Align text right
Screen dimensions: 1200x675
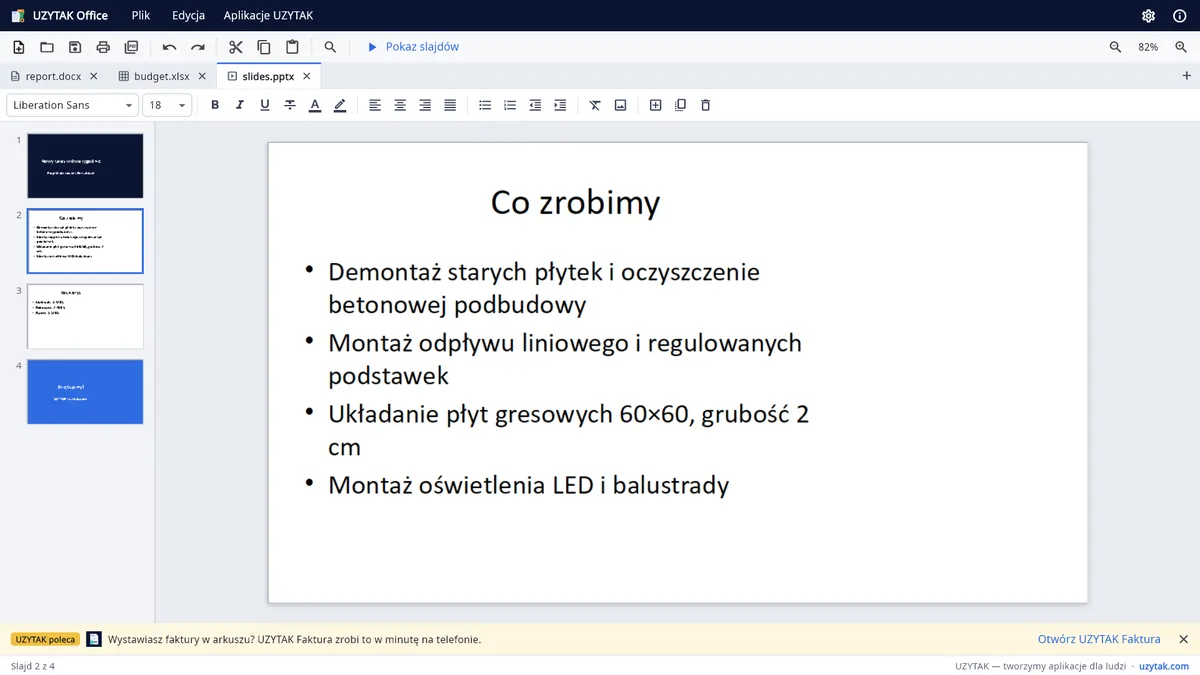(x=425, y=105)
